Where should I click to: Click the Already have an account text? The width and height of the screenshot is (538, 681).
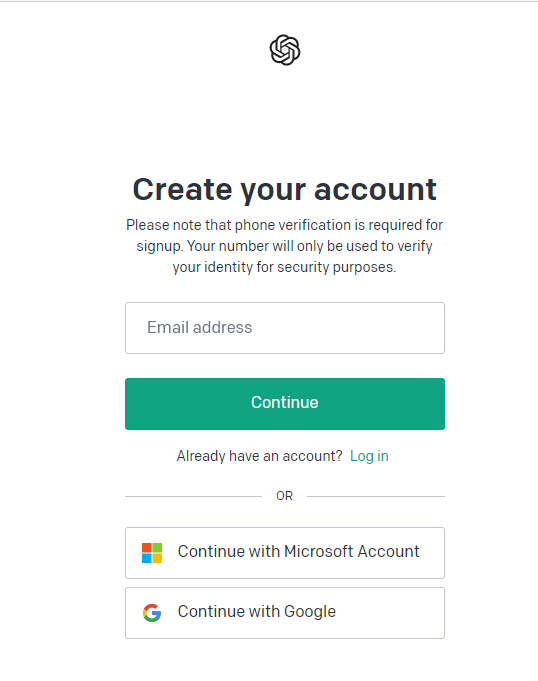260,456
